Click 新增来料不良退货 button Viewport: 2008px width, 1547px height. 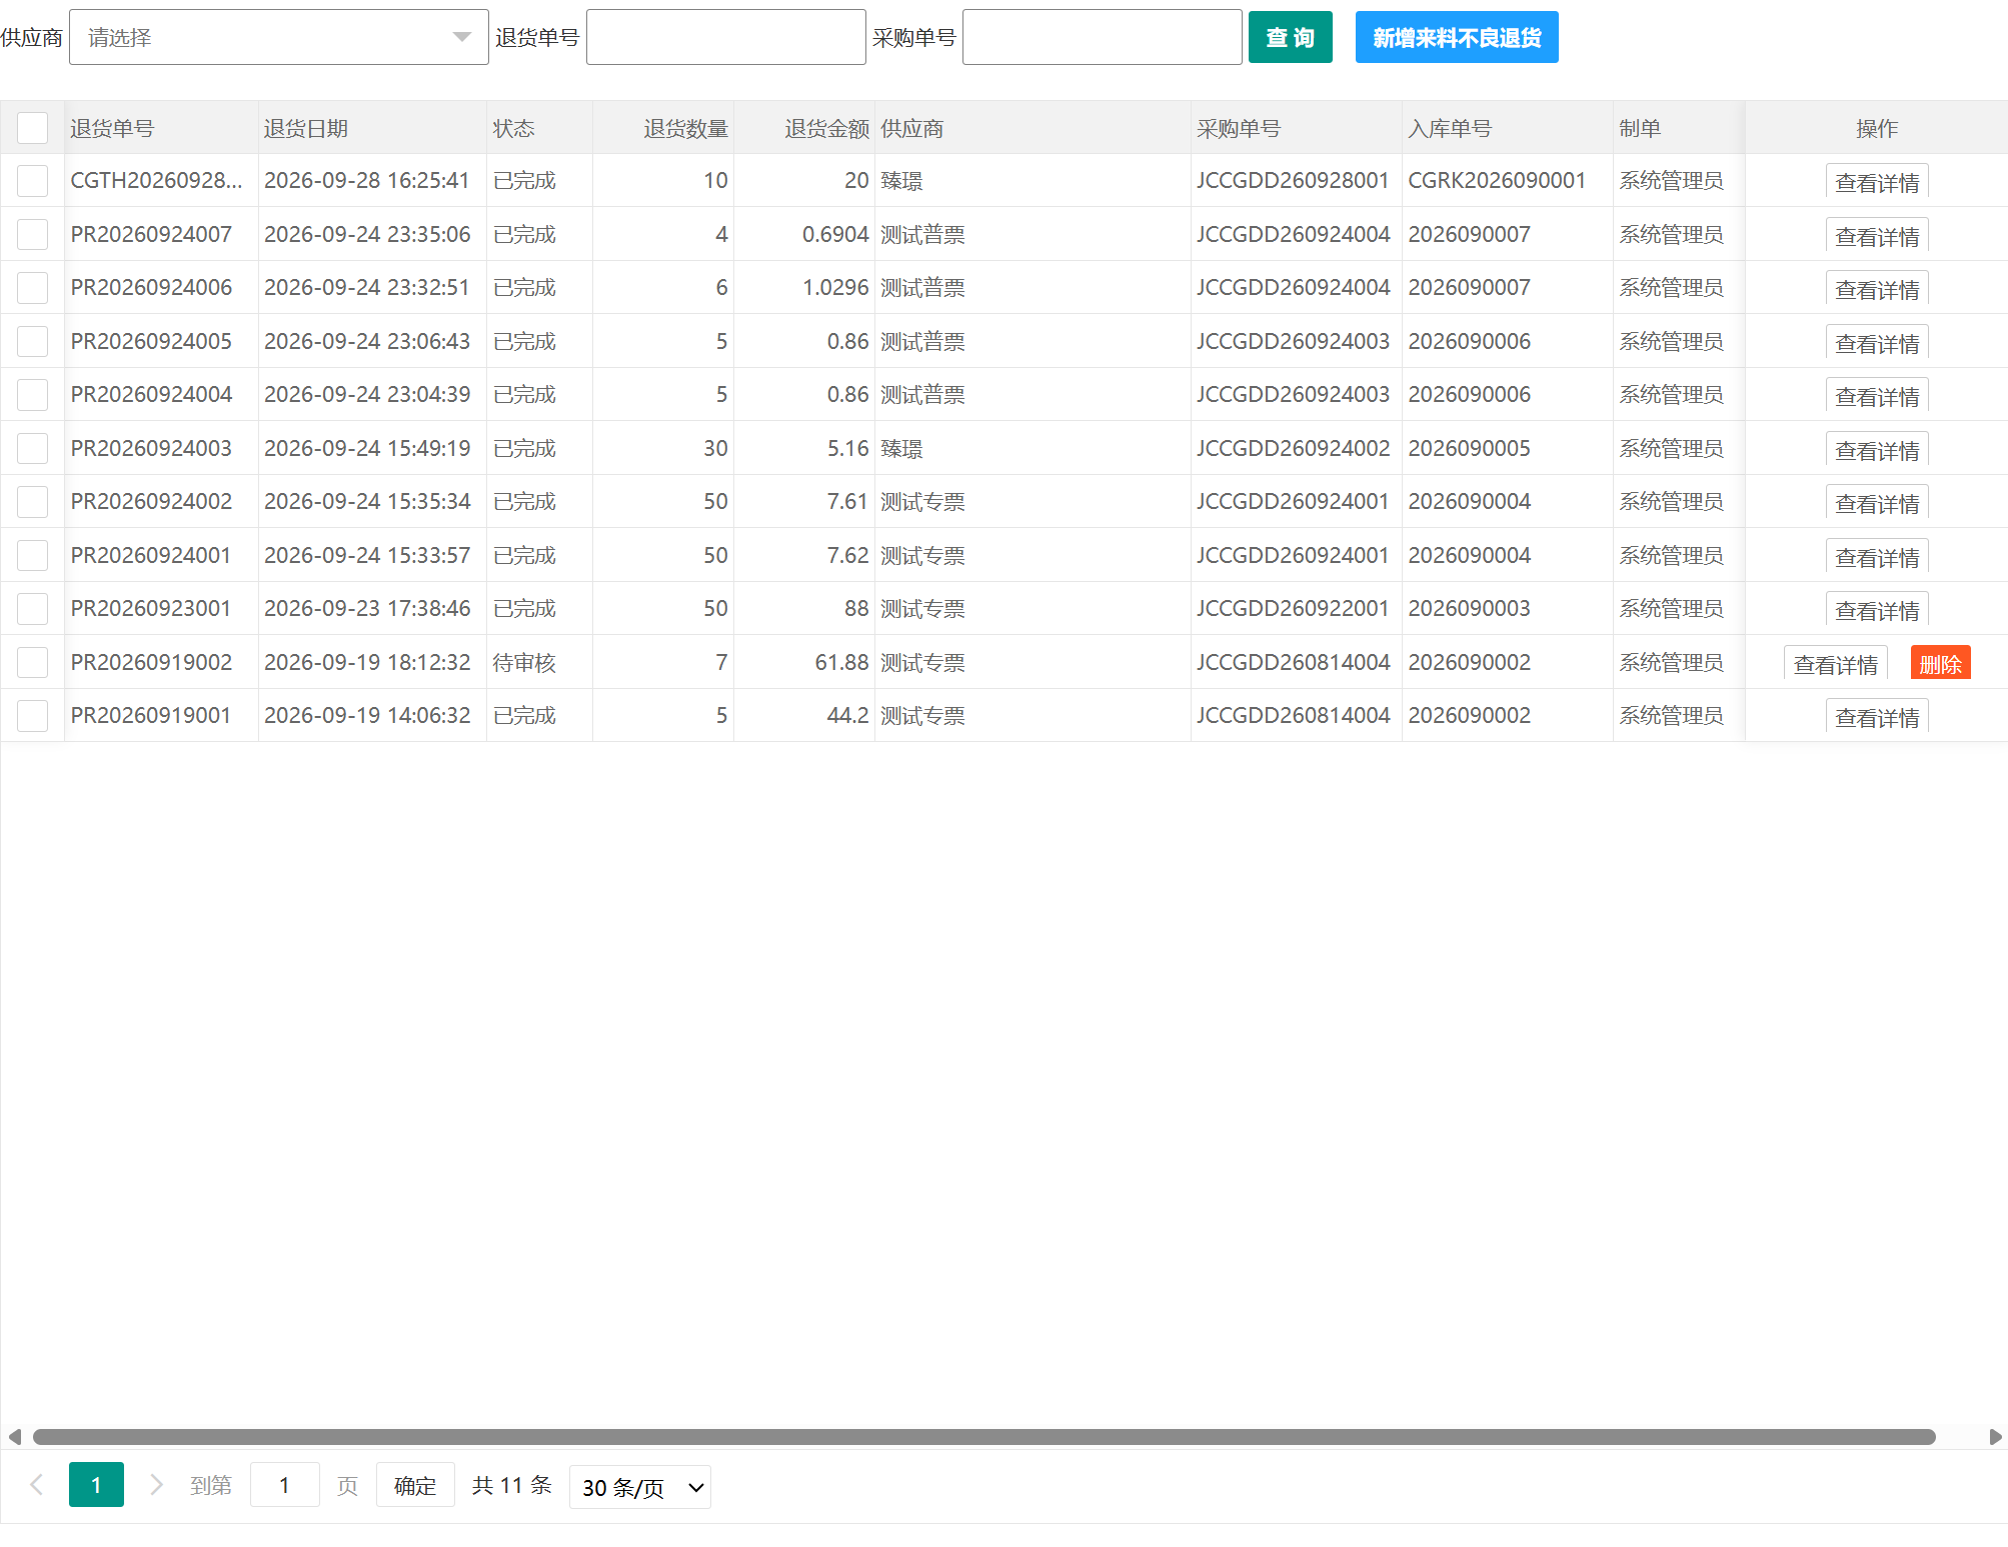click(x=1456, y=37)
